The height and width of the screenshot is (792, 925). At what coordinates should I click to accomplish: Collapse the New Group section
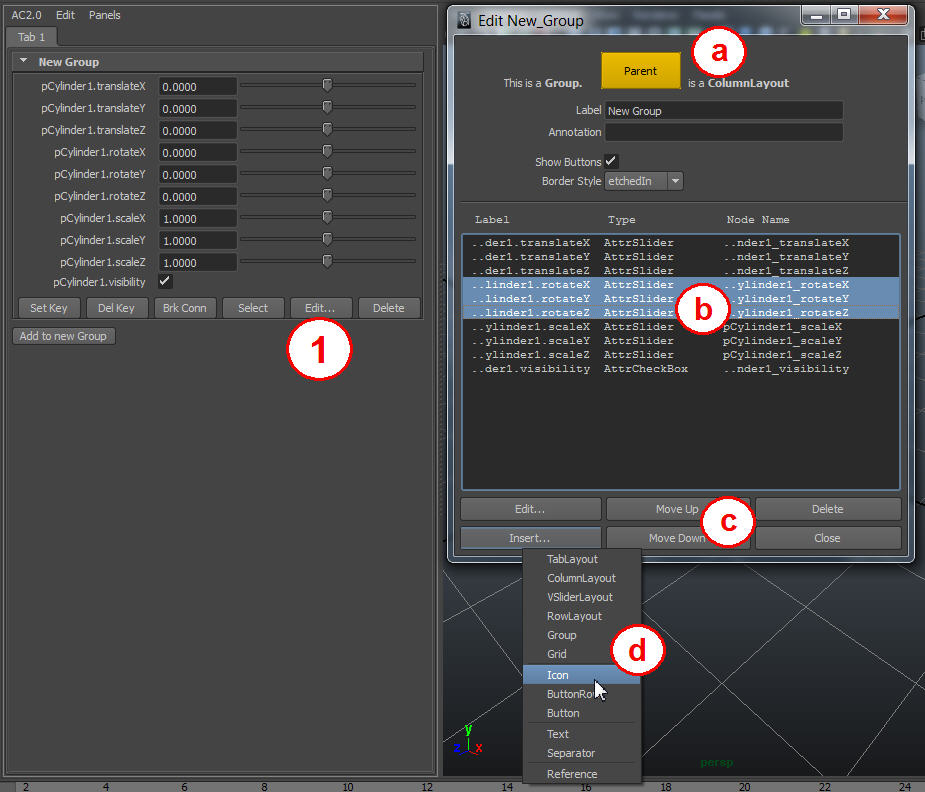click(24, 62)
